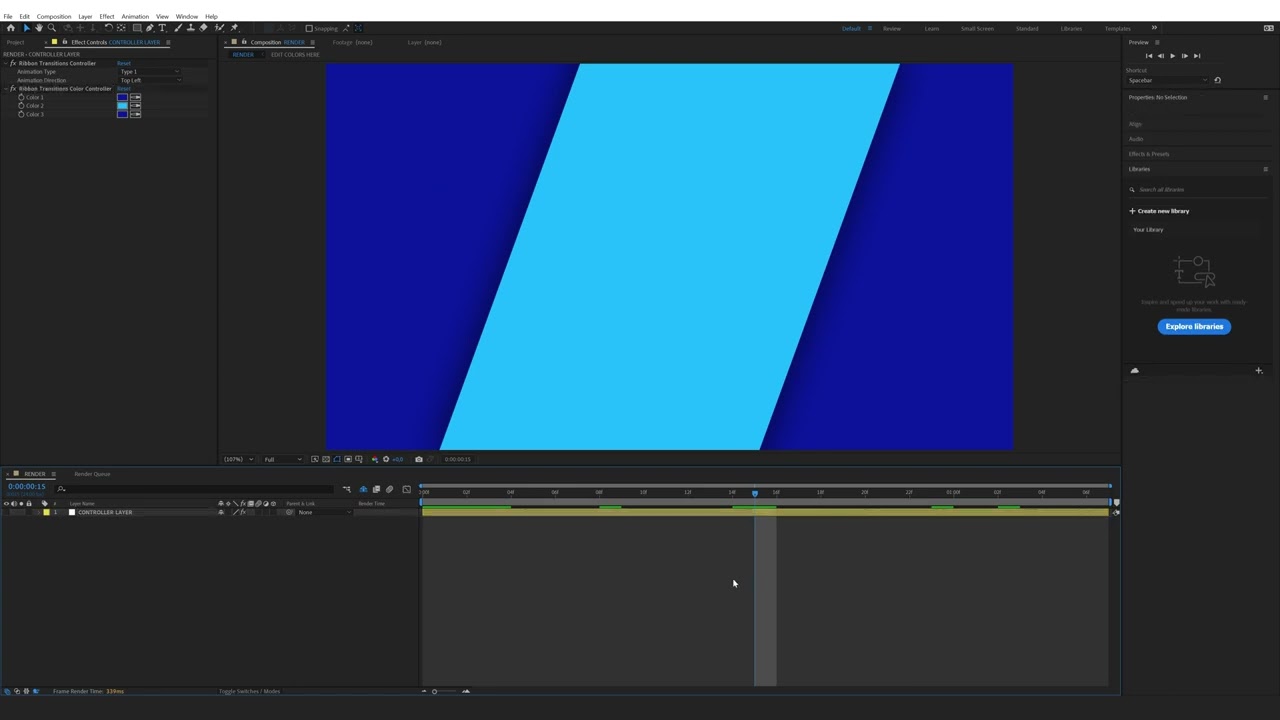
Task: Switch to the Project panel tab
Action: [x=15, y=42]
